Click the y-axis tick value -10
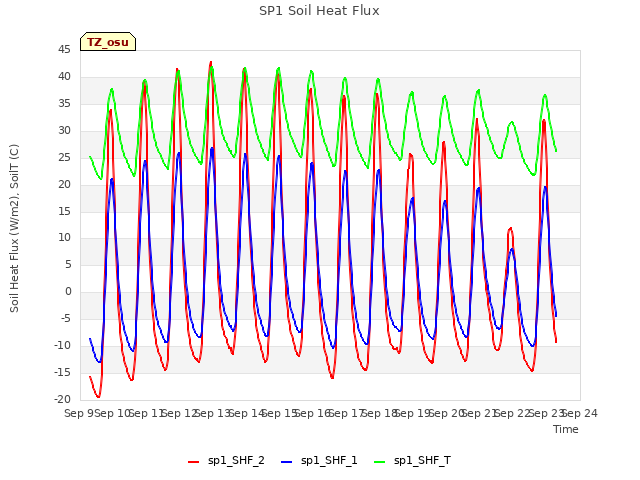640x480 pixels. (62, 345)
